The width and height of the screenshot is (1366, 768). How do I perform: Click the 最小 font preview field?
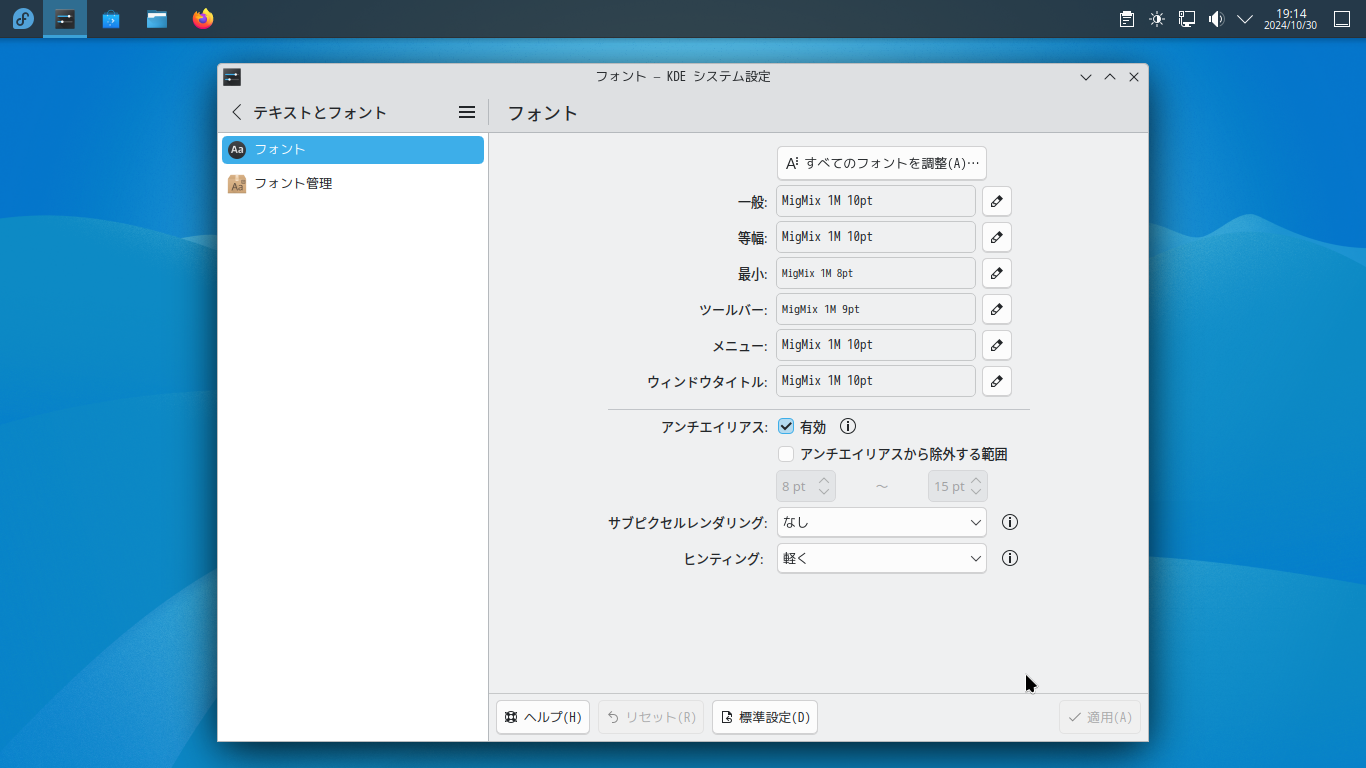click(876, 273)
